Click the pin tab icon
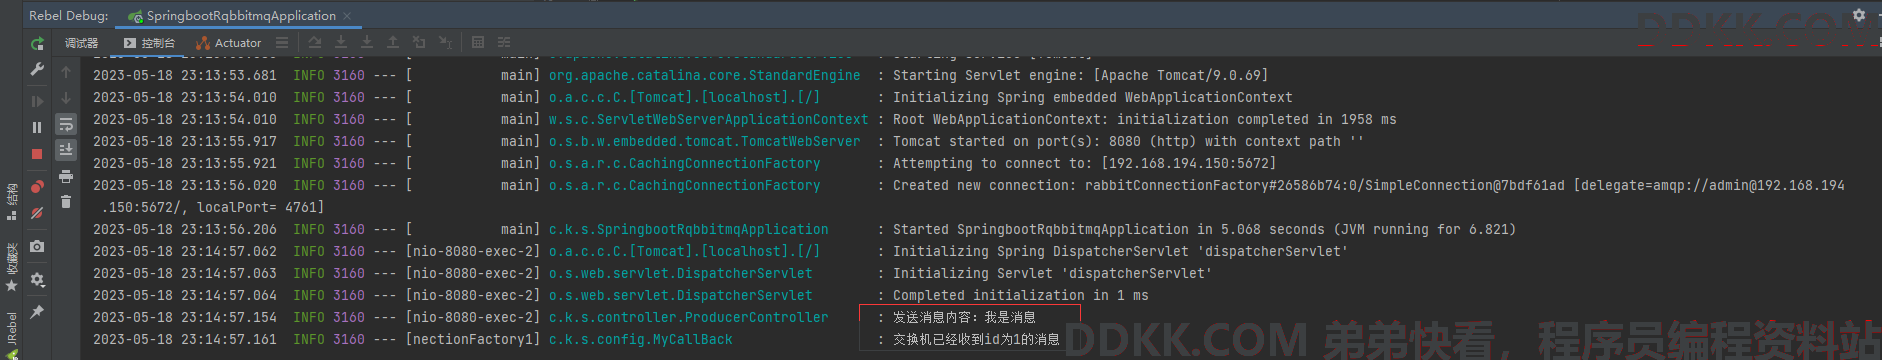The width and height of the screenshot is (1882, 360). [x=37, y=312]
